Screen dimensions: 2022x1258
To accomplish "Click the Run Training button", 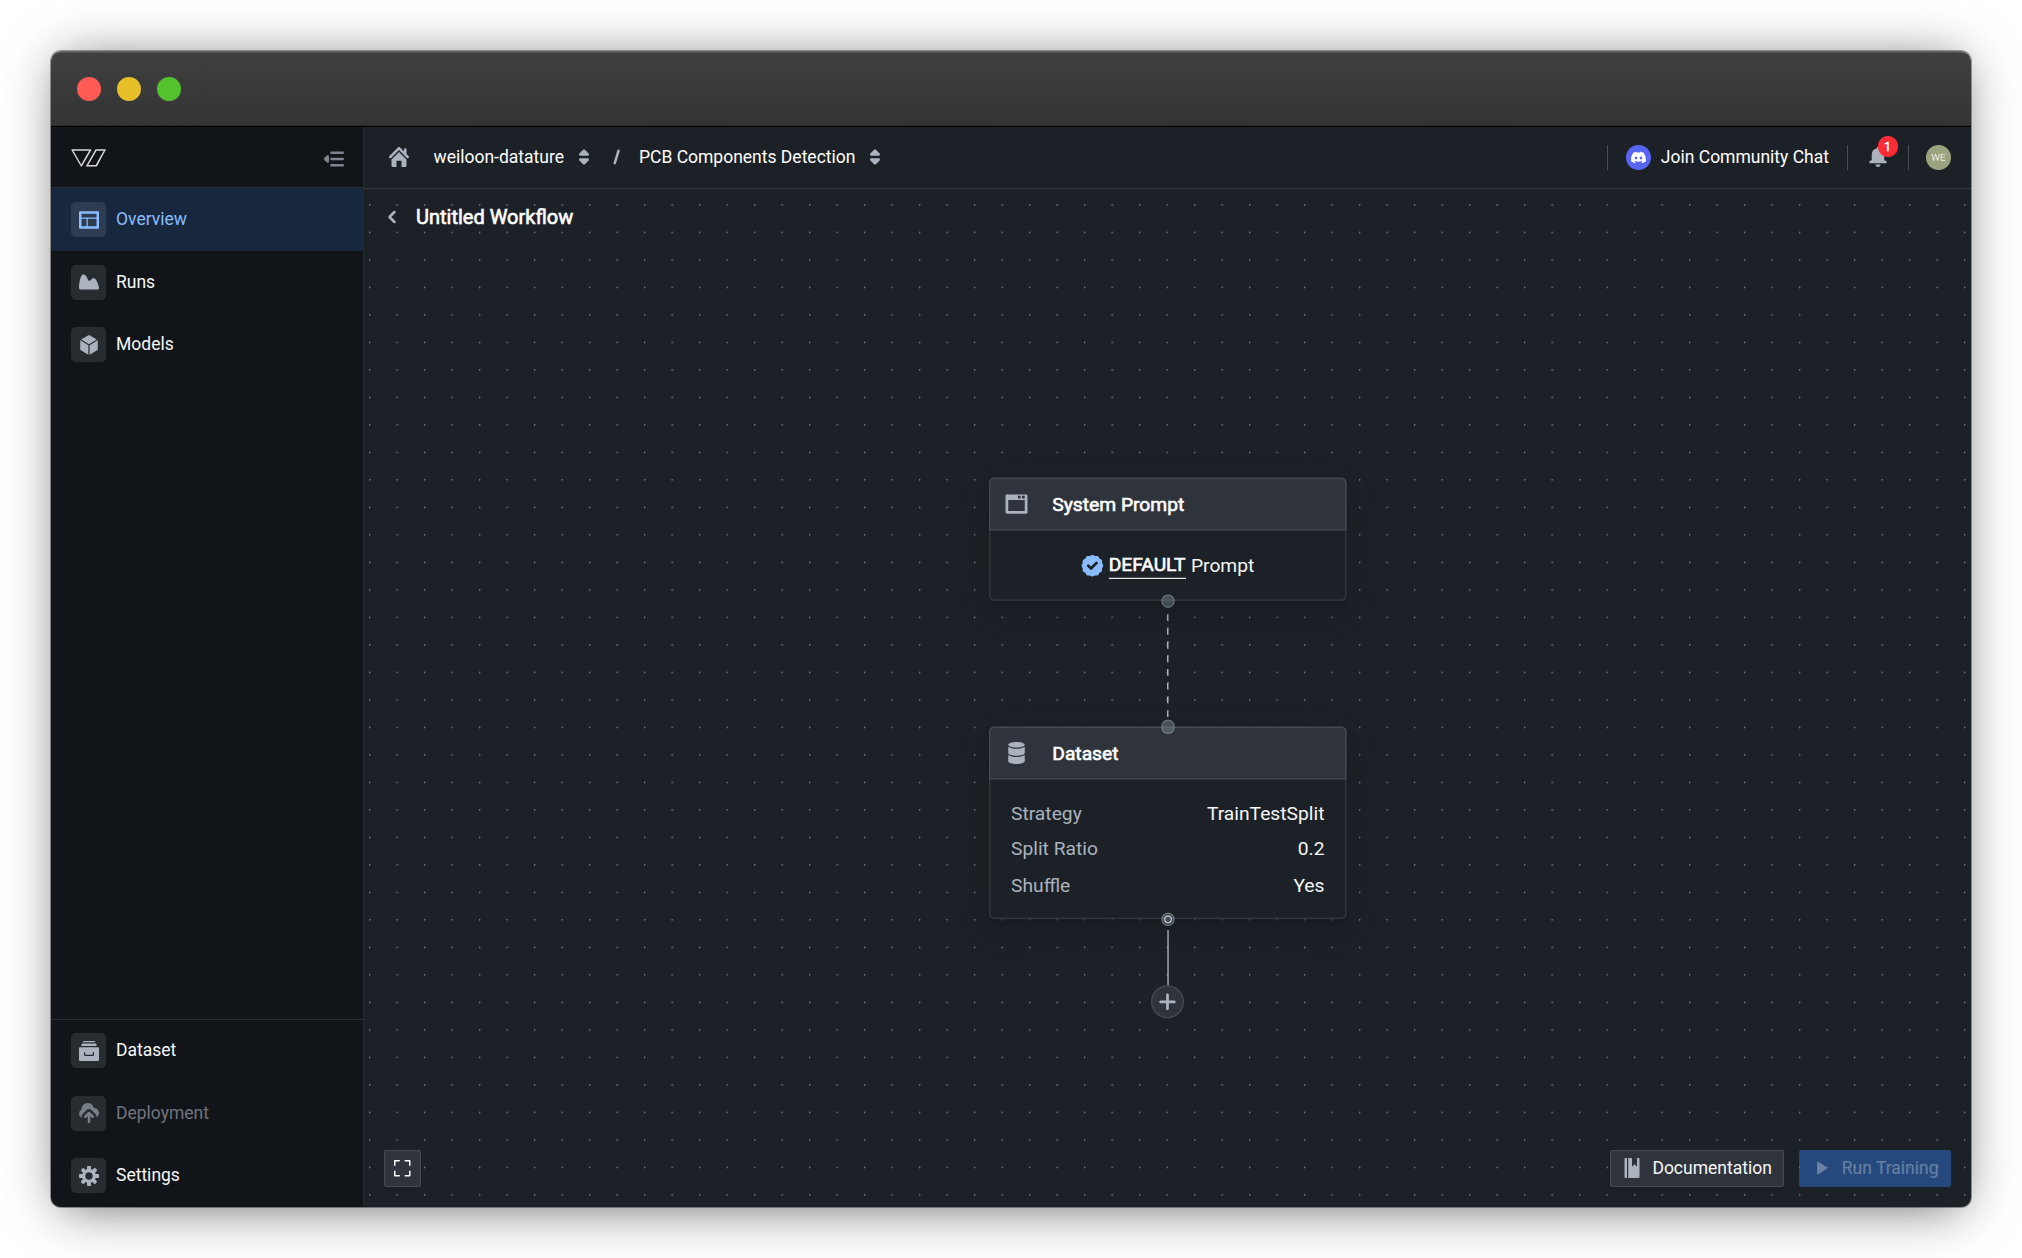I will click(x=1874, y=1168).
